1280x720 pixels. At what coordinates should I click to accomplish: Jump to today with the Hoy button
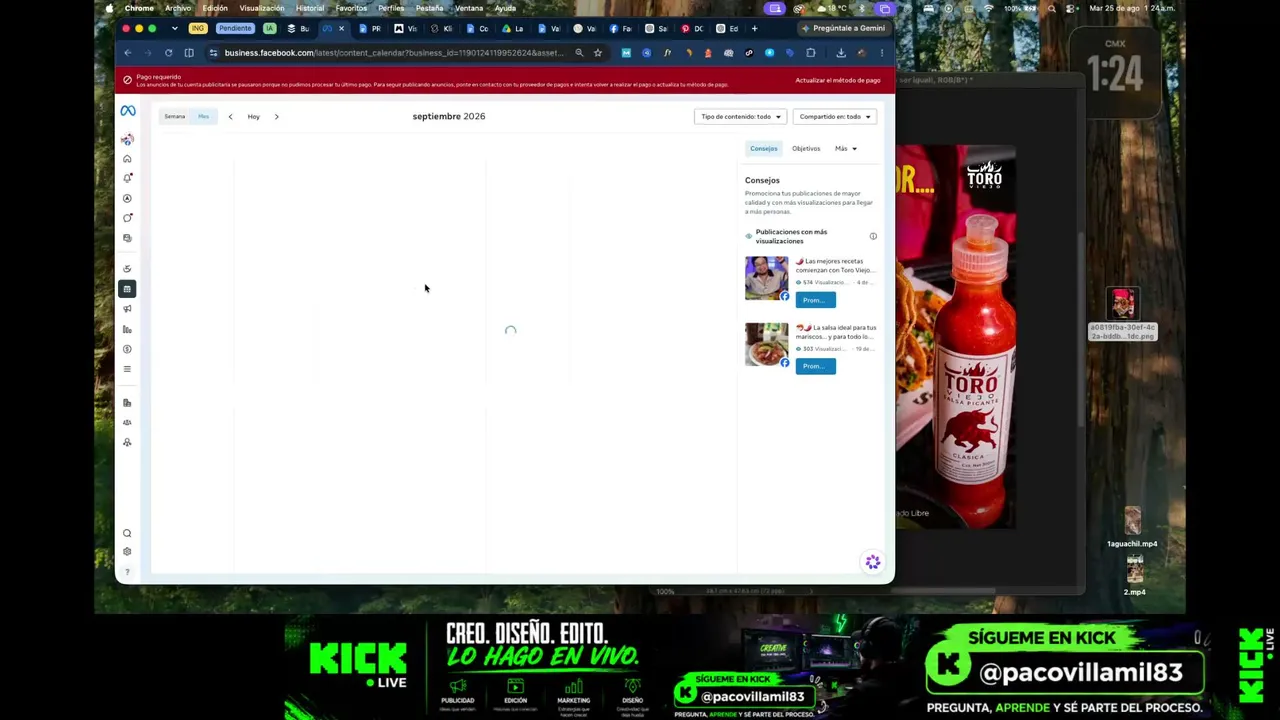(x=254, y=117)
